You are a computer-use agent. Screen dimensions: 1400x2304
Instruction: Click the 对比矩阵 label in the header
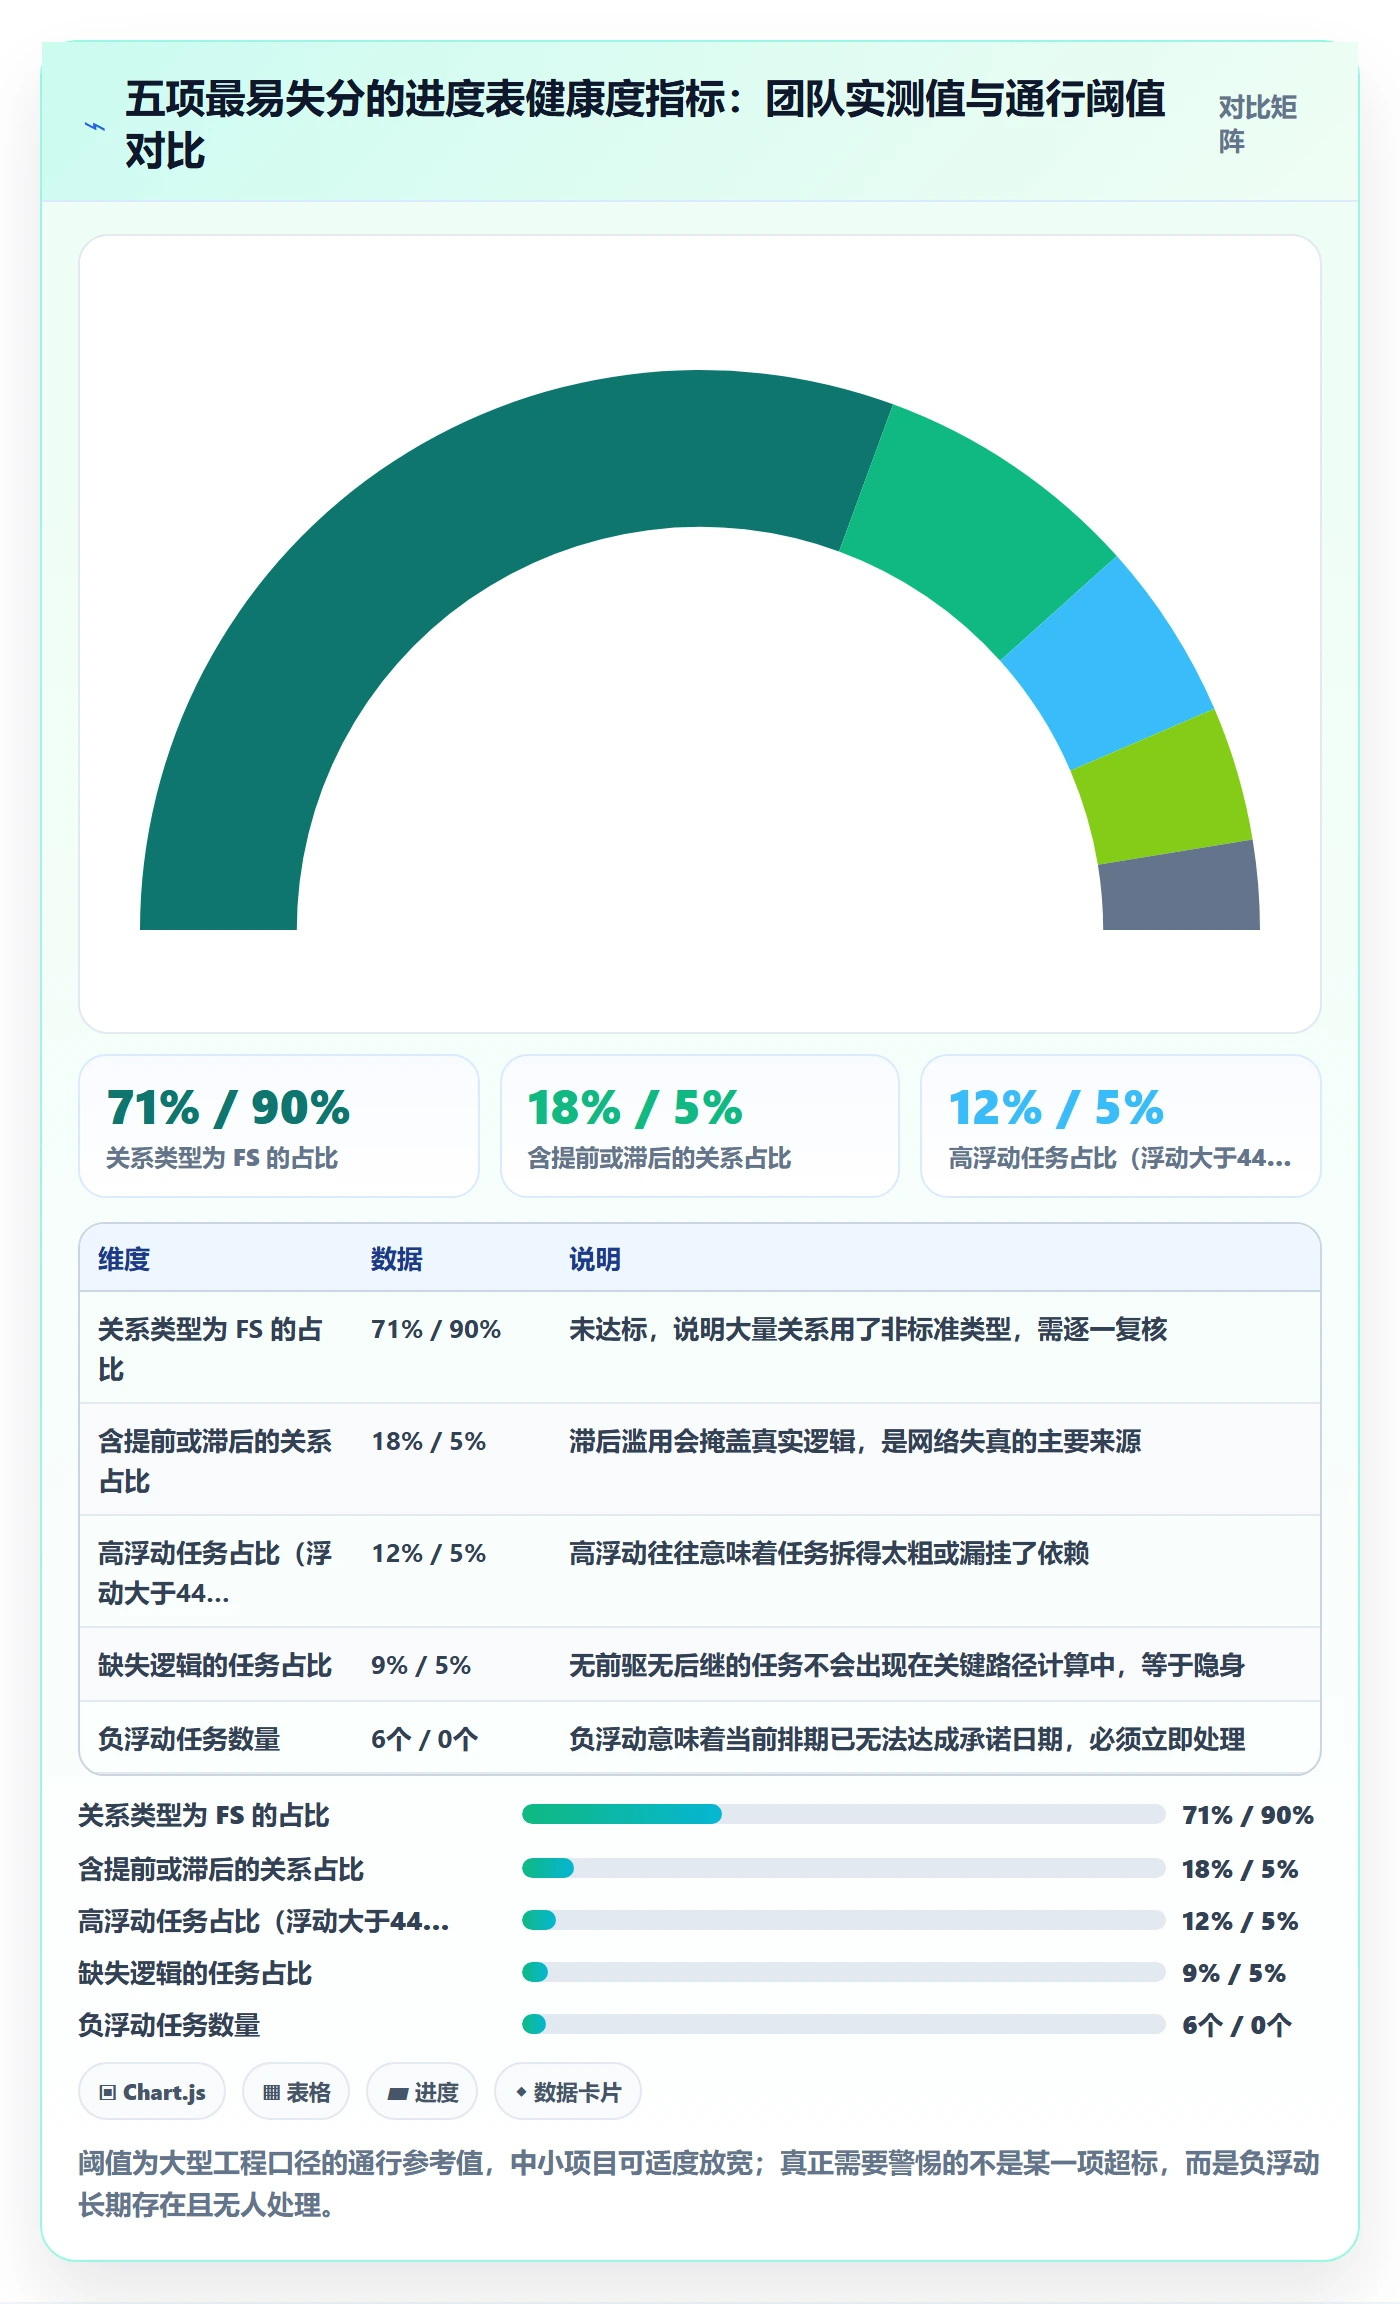coord(1258,124)
